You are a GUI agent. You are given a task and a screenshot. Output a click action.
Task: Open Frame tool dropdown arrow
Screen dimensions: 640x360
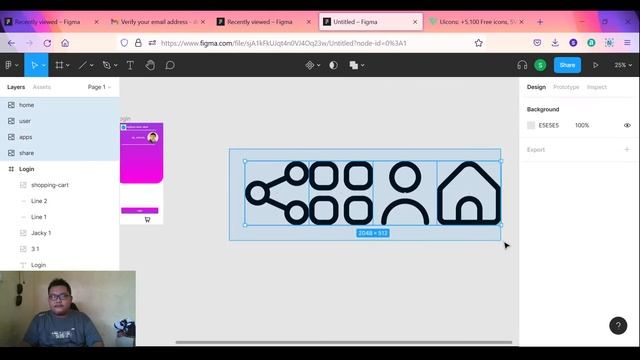pyautogui.click(x=68, y=65)
